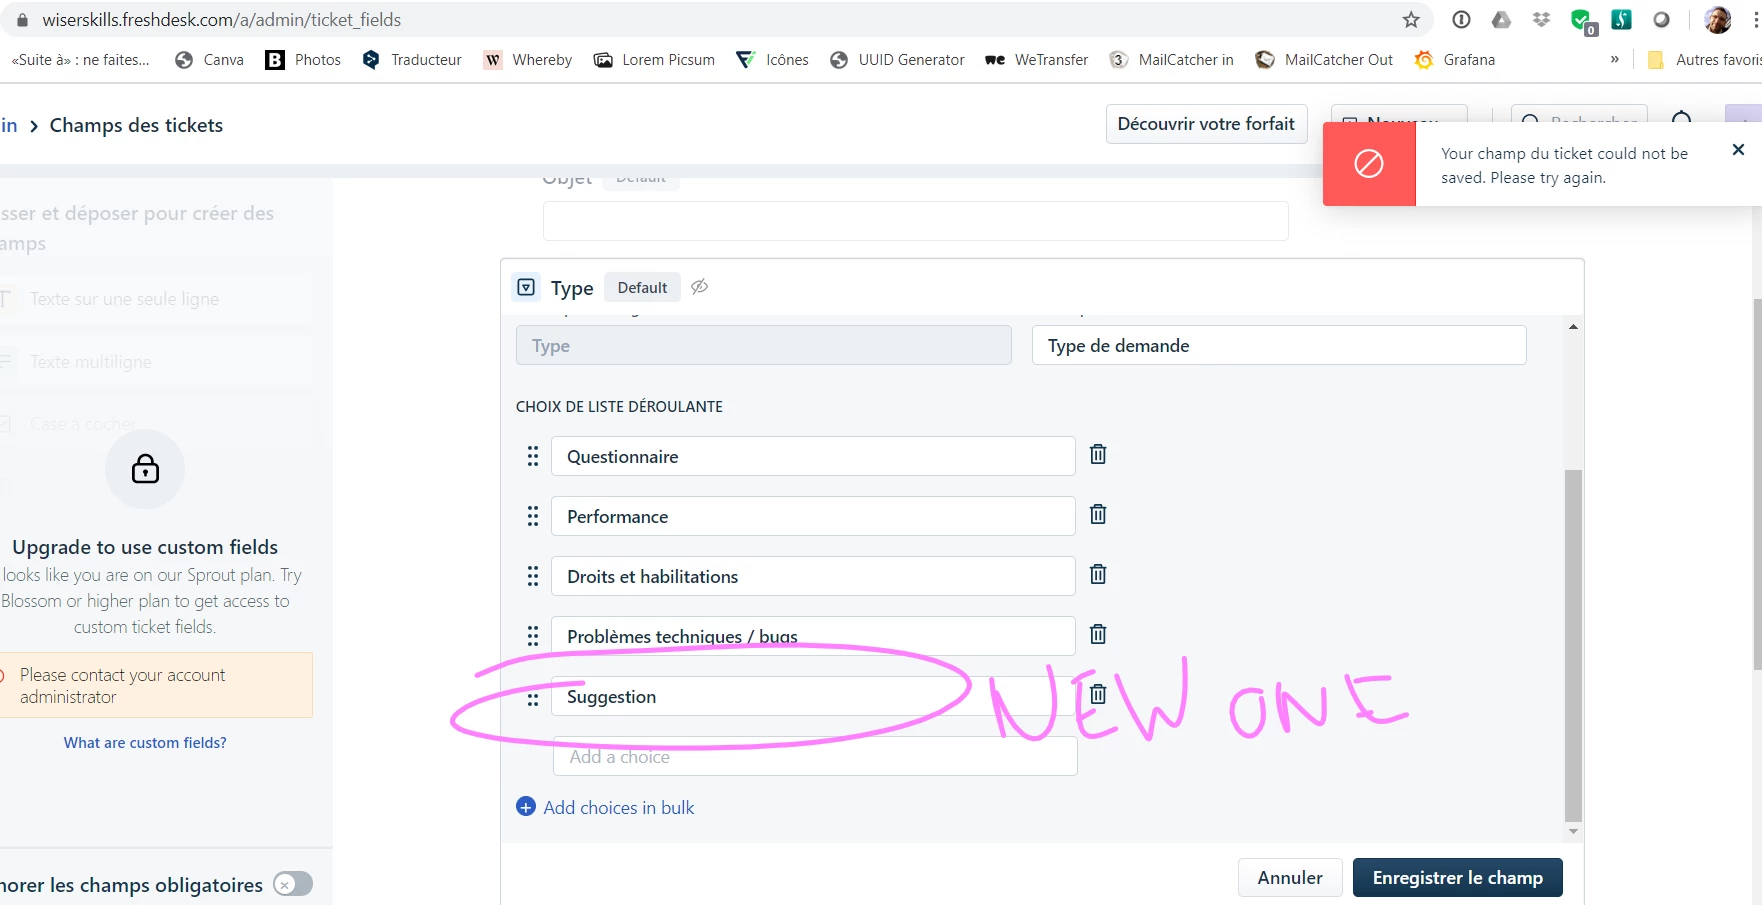Open the Traducteur bookmark

click(412, 60)
